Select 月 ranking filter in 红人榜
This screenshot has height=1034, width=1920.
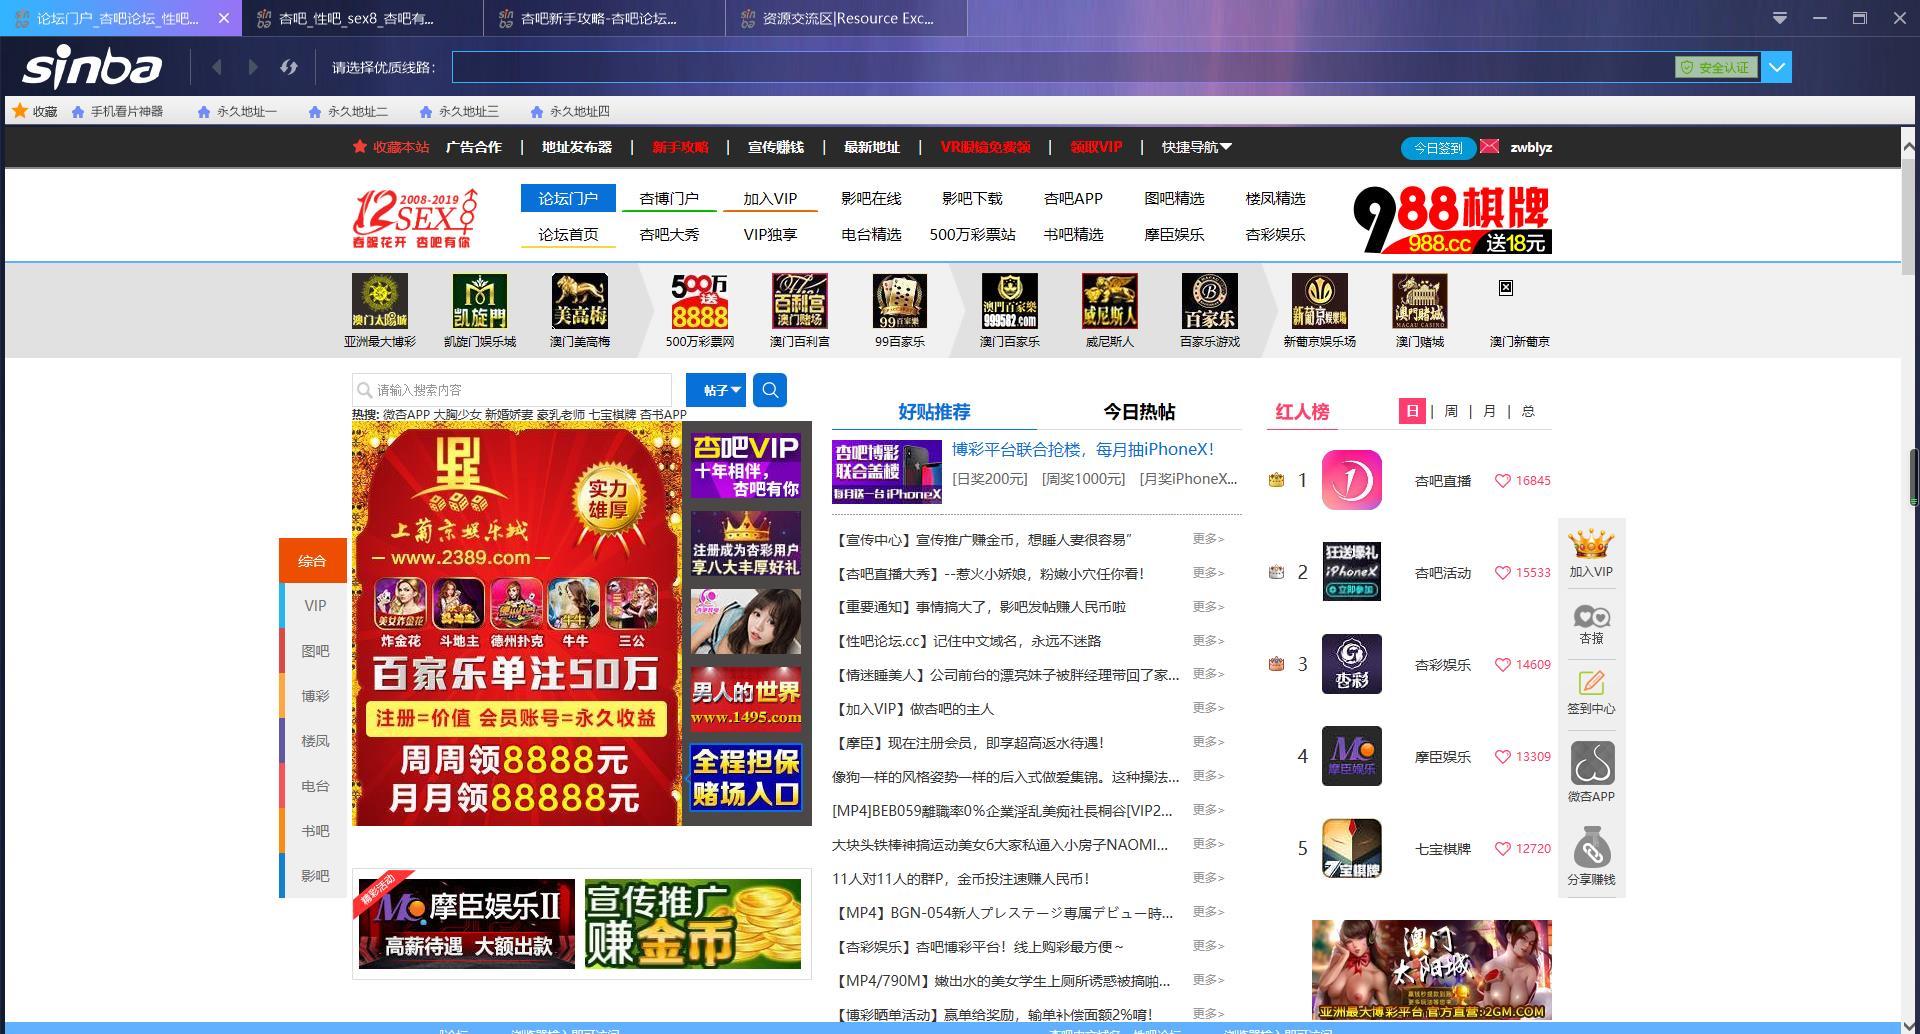pyautogui.click(x=1489, y=411)
